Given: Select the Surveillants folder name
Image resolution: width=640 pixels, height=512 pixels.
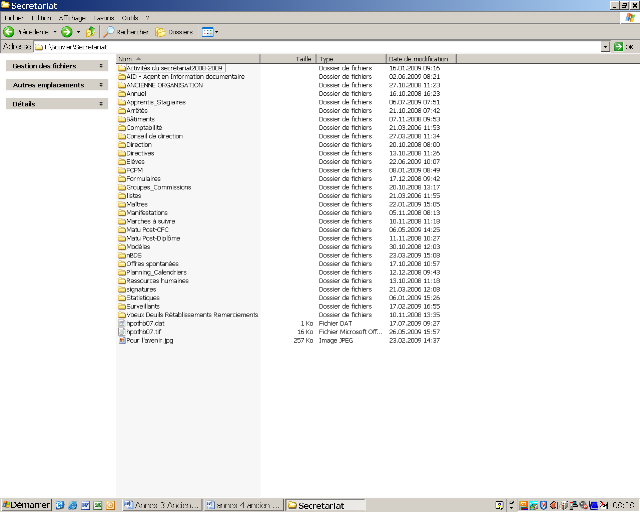Looking at the screenshot, I should (x=143, y=306).
